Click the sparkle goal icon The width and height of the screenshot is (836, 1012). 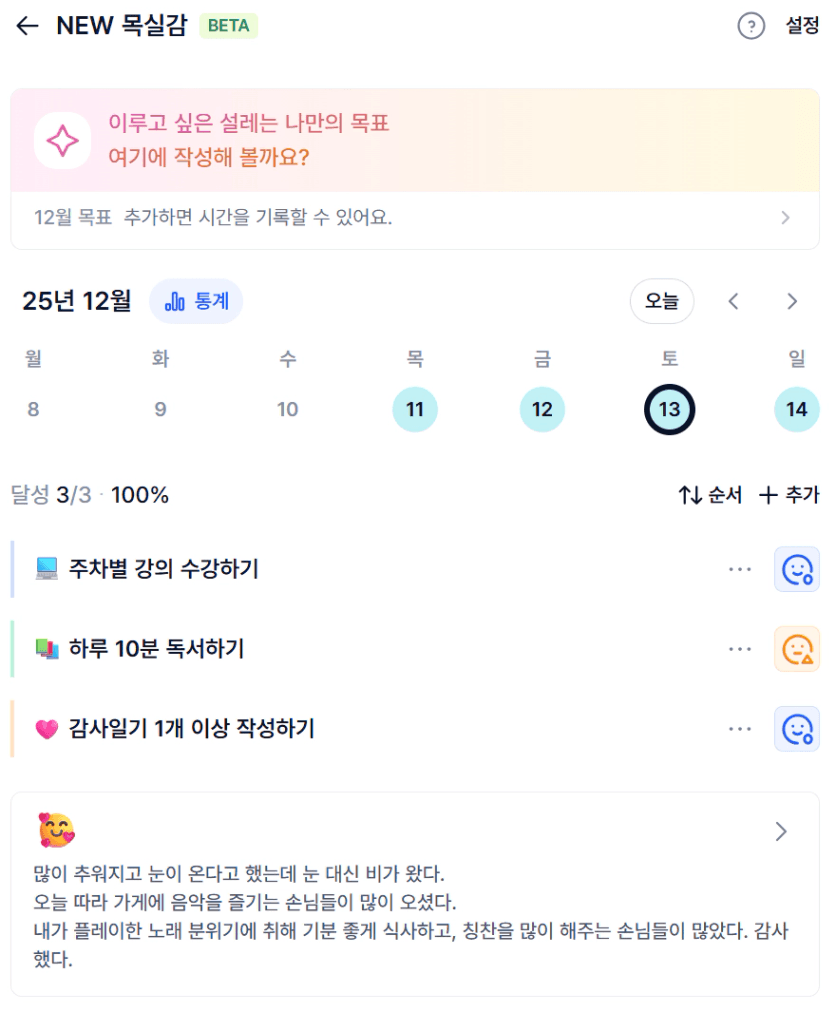tap(62, 141)
